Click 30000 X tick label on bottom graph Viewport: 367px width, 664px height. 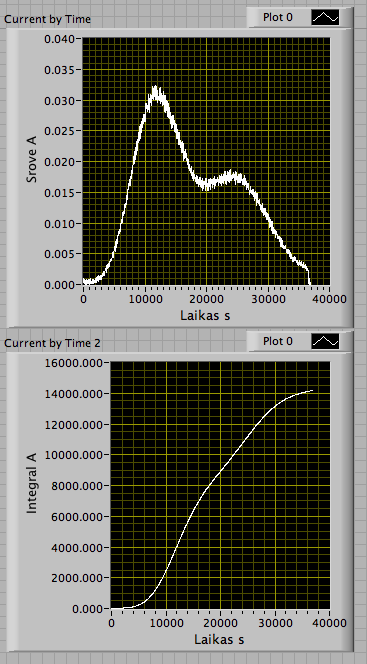[275, 623]
